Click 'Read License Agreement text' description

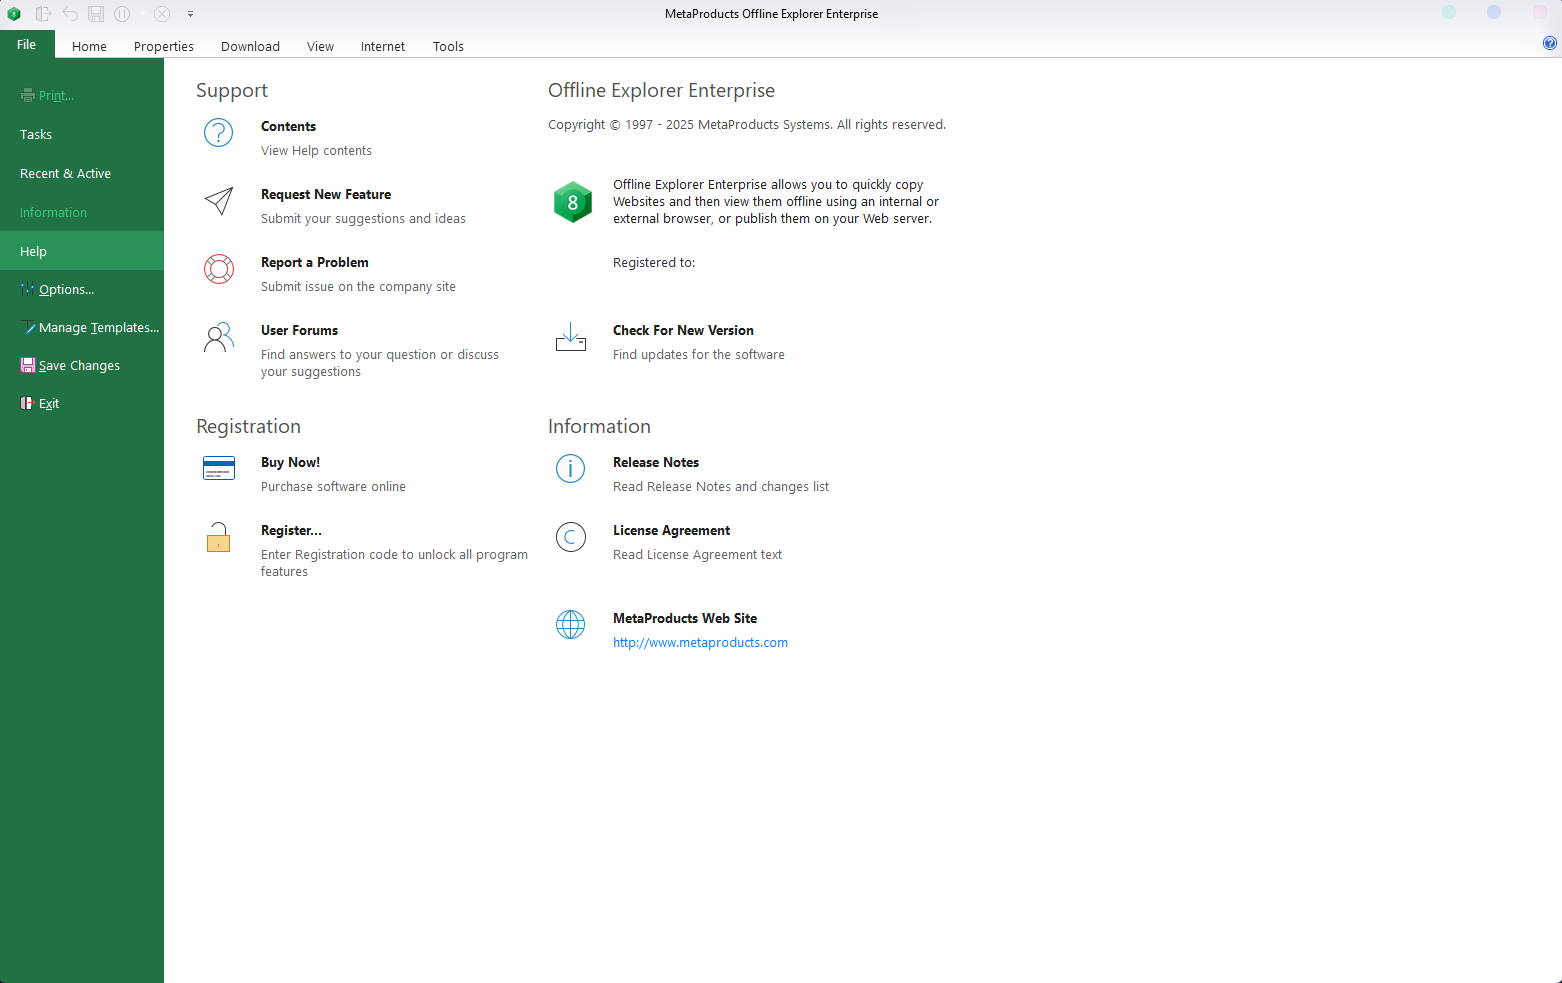(697, 555)
